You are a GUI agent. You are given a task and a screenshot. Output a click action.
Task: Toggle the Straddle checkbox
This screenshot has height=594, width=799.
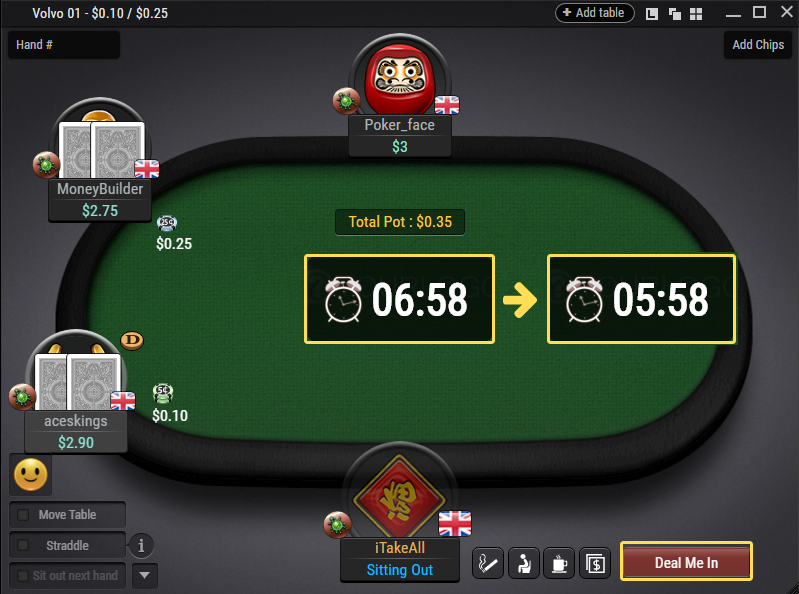23,545
